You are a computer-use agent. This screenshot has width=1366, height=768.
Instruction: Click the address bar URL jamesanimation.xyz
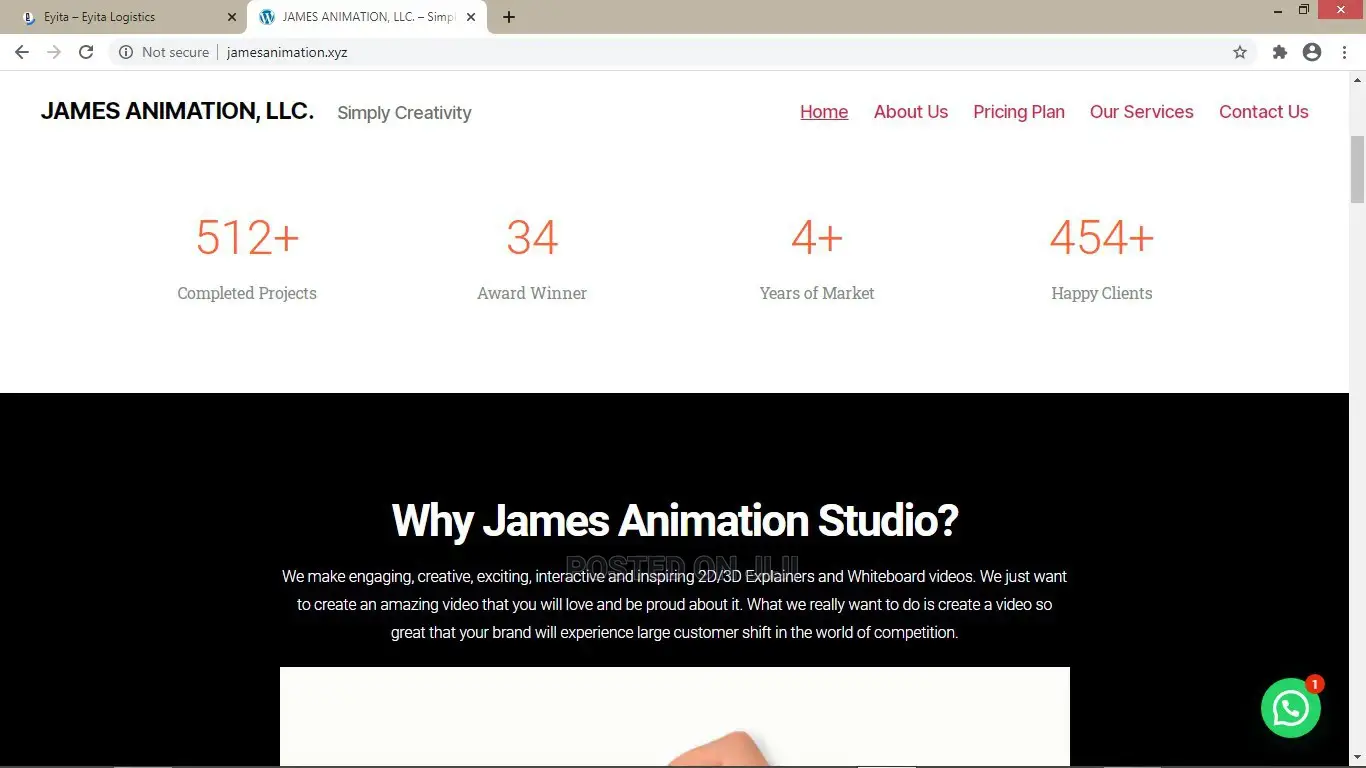coord(287,52)
